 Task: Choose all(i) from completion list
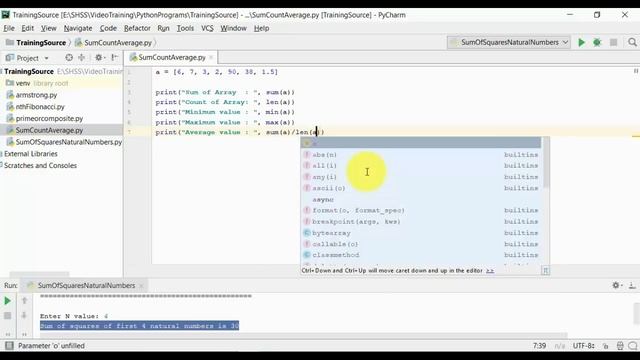pos(420,166)
